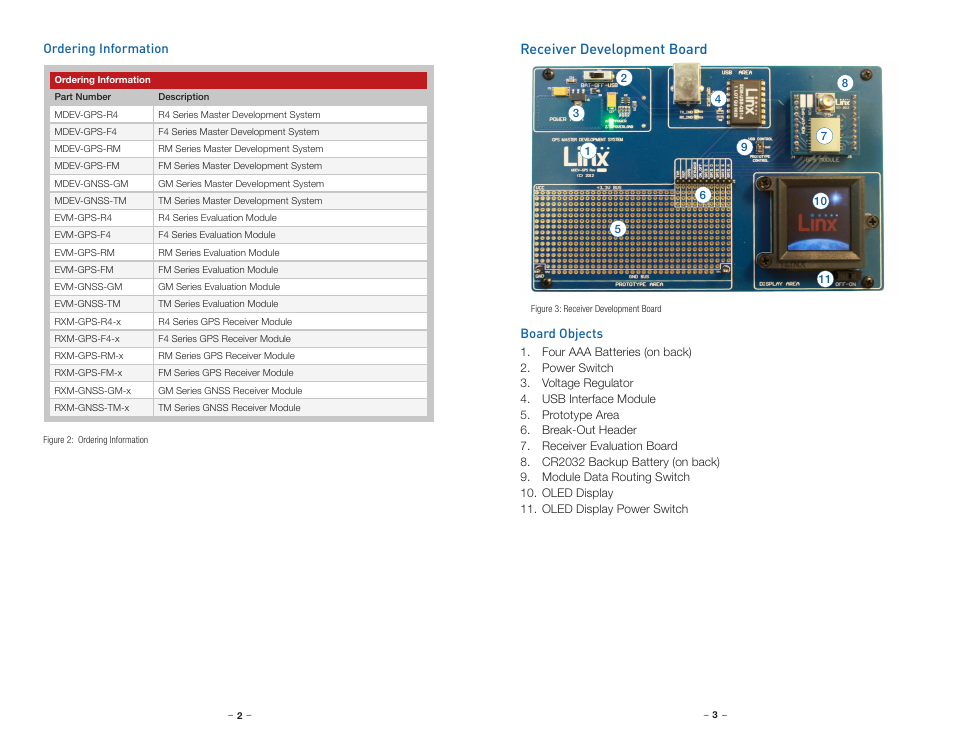Click 'R4 Series Master Development System' description
The width and height of the screenshot is (954, 738).
click(x=239, y=114)
